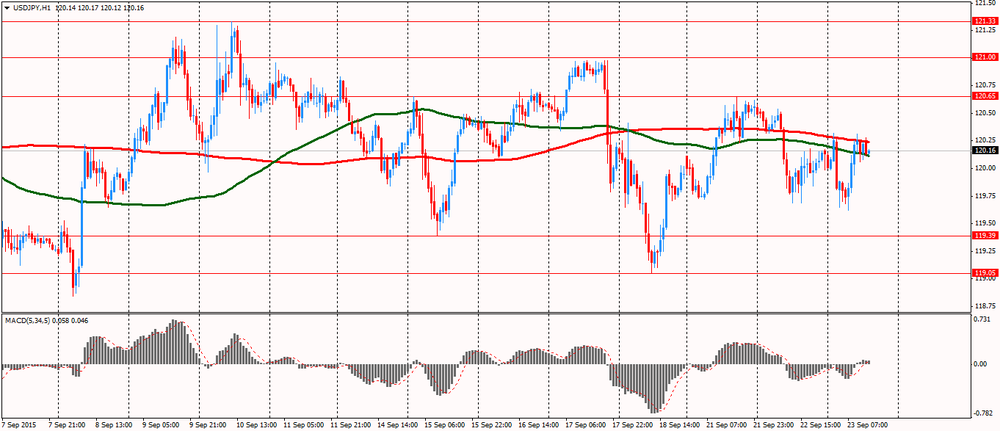Click the 21 Sep 07:00 time axis label
The image size is (1000, 431).
click(726, 424)
